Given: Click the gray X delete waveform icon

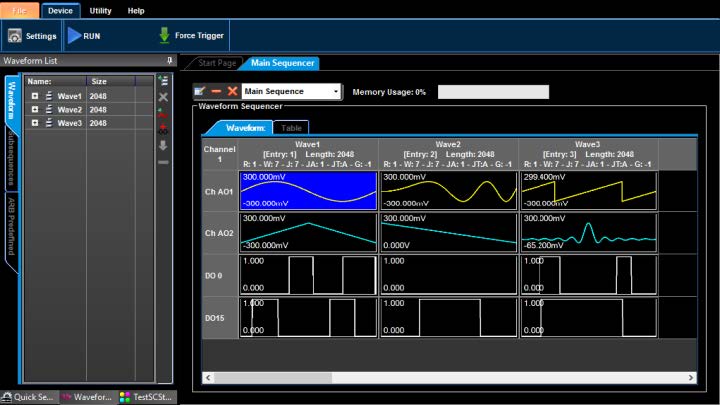Looking at the screenshot, I should (163, 97).
